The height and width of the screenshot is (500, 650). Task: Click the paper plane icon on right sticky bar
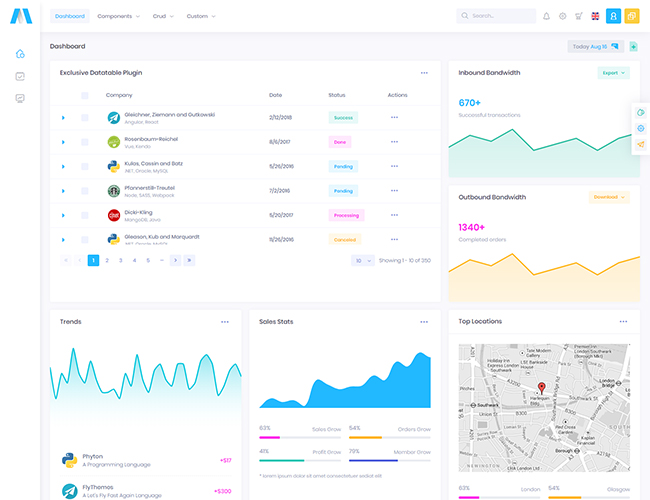coord(640,144)
